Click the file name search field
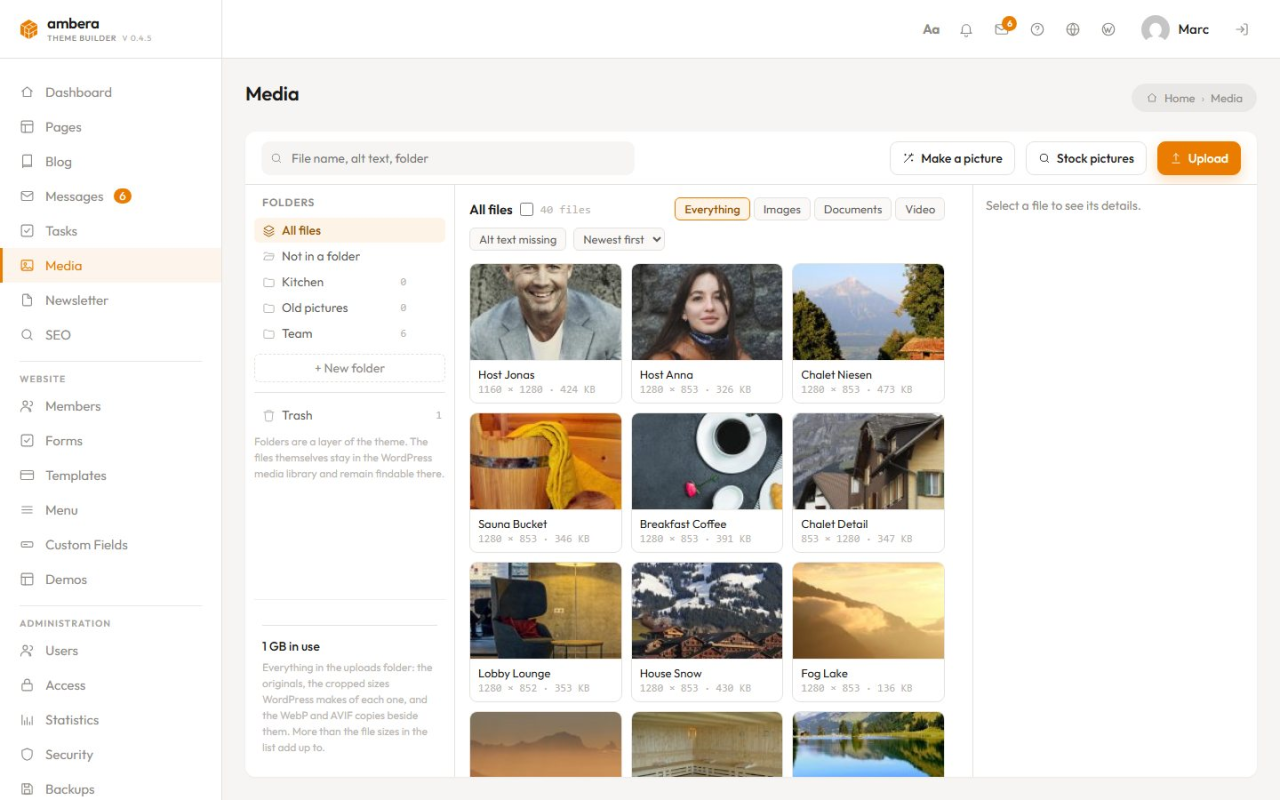 click(448, 158)
